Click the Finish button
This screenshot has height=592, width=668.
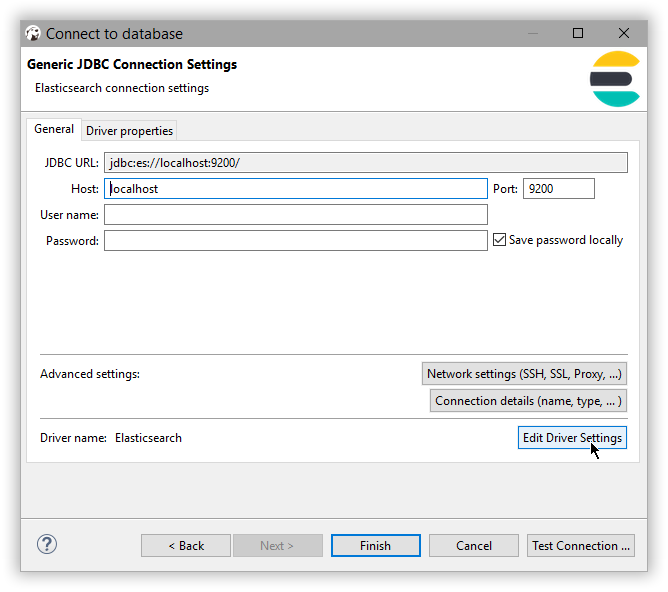coord(375,546)
